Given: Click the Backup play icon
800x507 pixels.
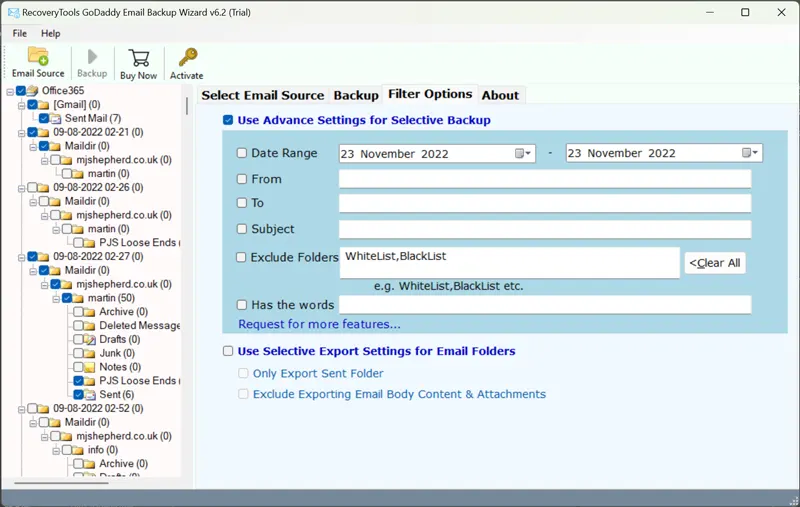Looking at the screenshot, I should (92, 57).
